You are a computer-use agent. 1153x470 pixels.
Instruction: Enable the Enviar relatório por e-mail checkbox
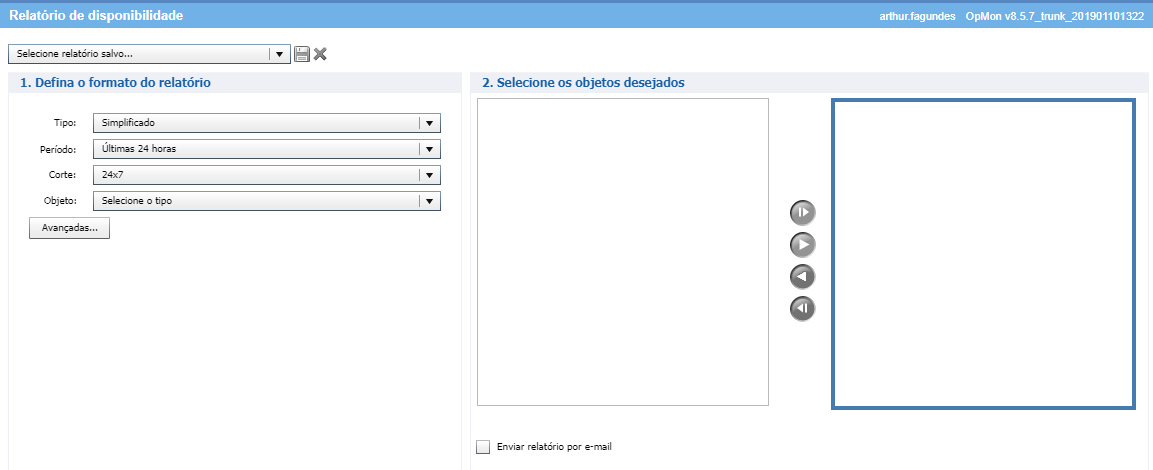pyautogui.click(x=484, y=447)
